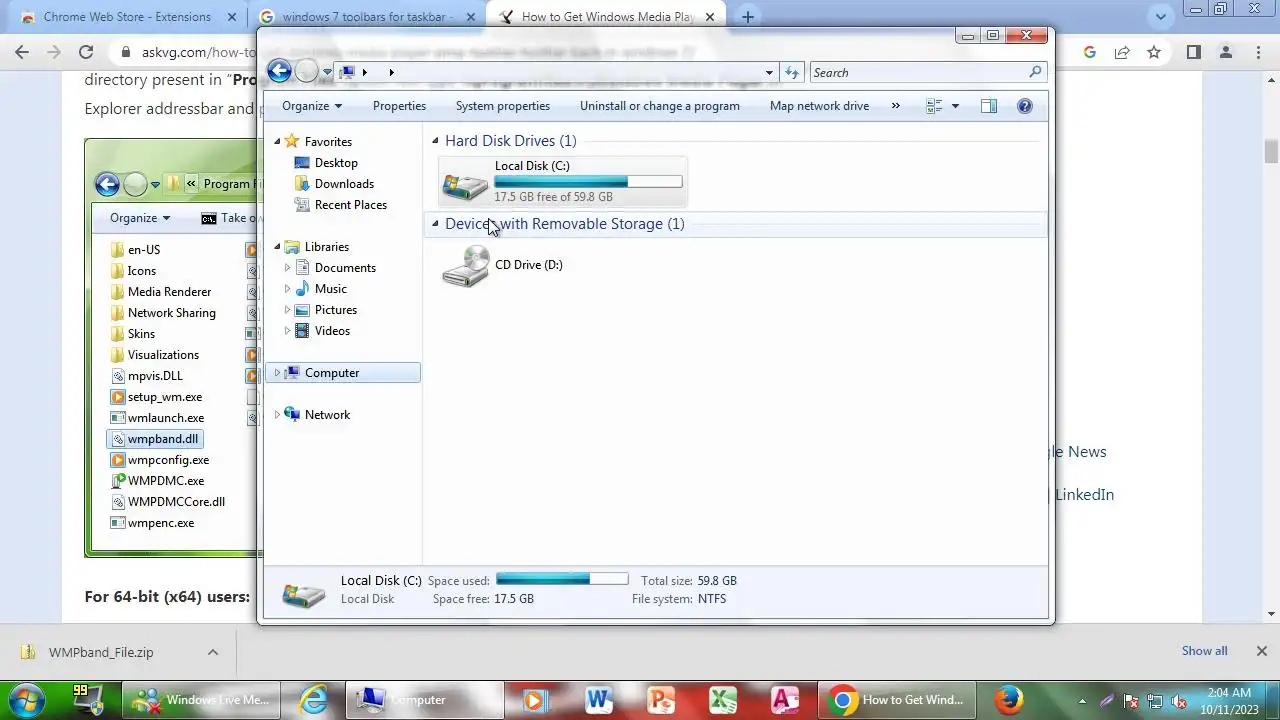The width and height of the screenshot is (1280, 720).
Task: Launch Firefox from the taskbar
Action: click(x=1008, y=700)
